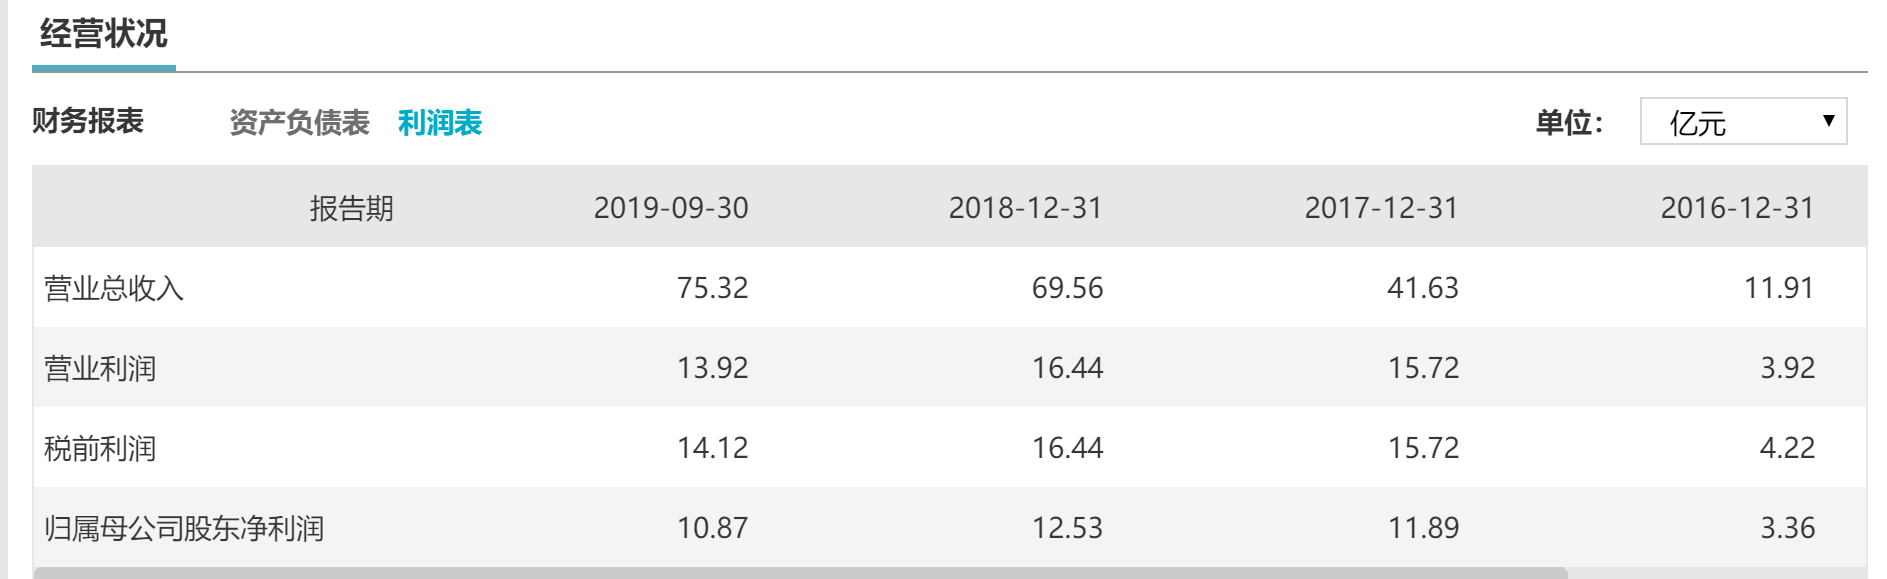Click the 财务报表 label
Image resolution: width=1887 pixels, height=579 pixels.
[x=88, y=121]
